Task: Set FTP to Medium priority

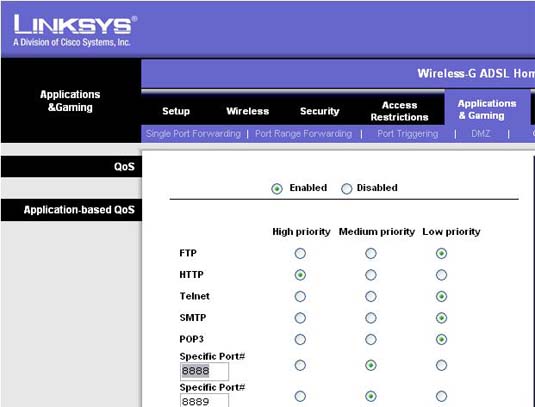Action: 371,253
